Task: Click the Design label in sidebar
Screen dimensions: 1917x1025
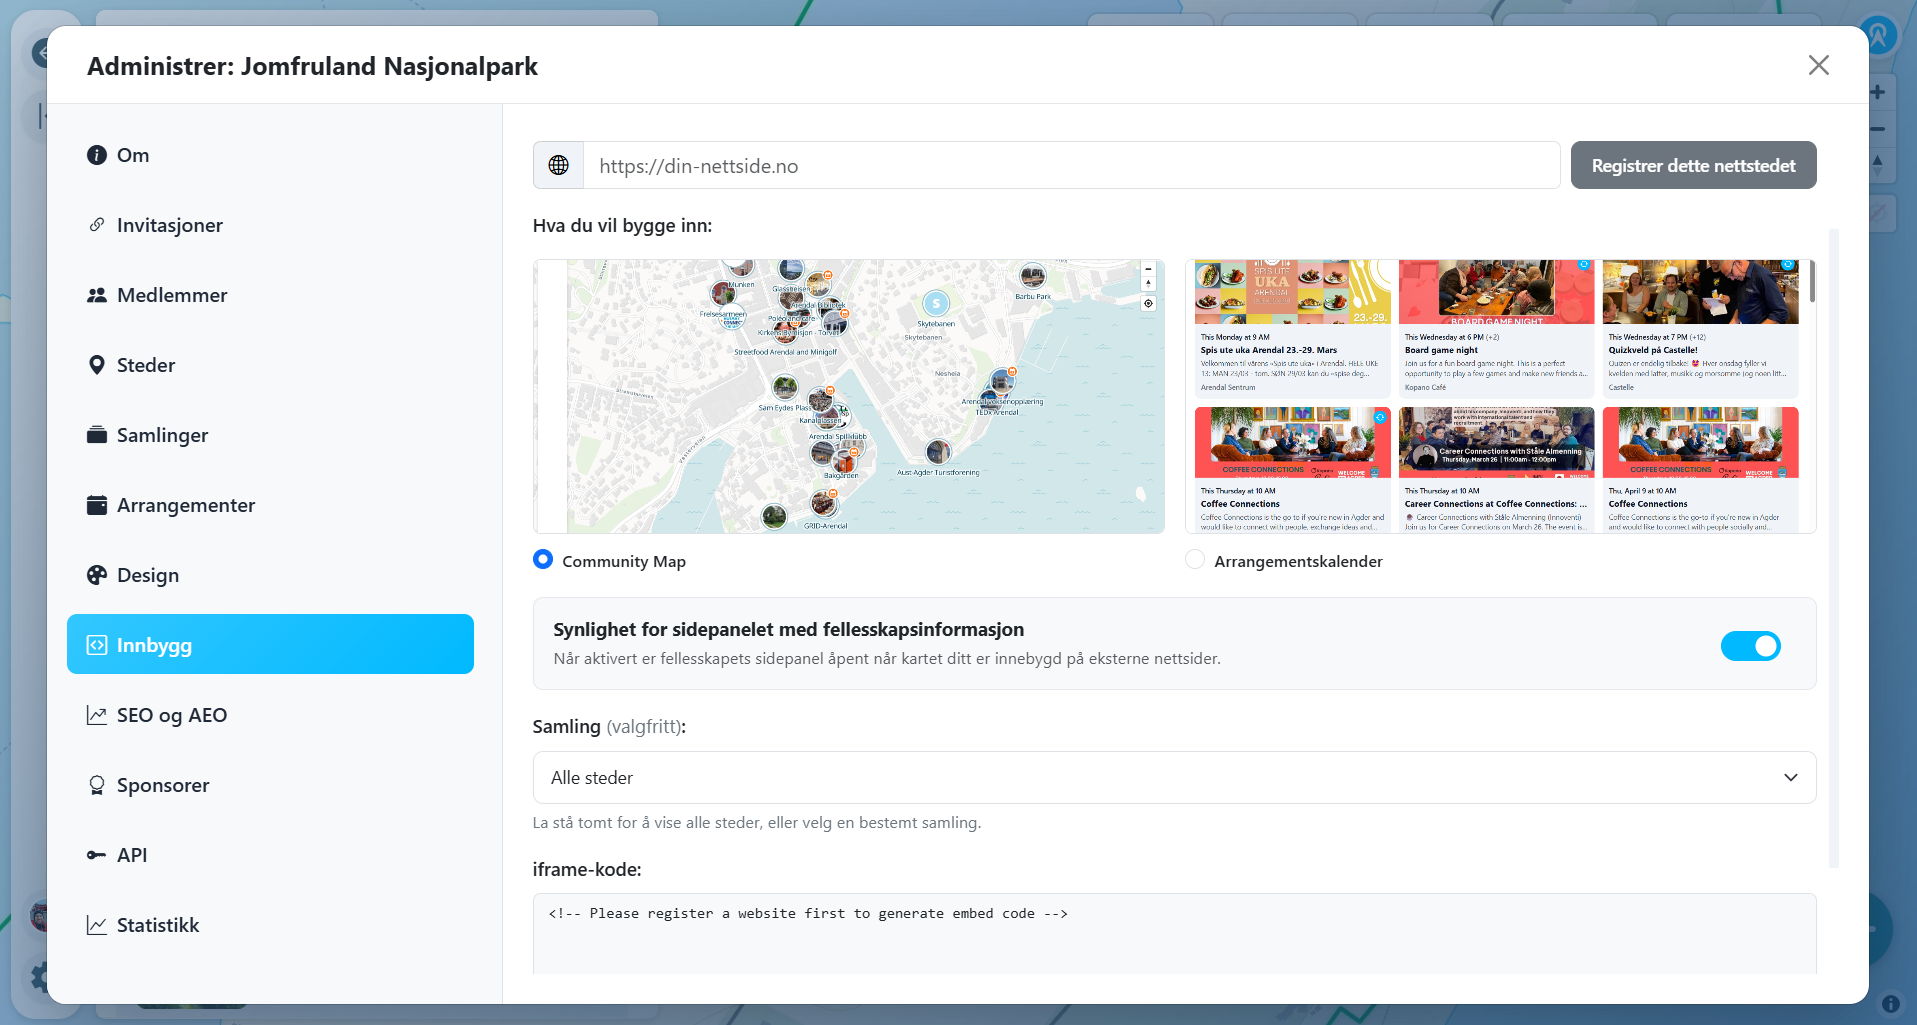Action: 148,575
